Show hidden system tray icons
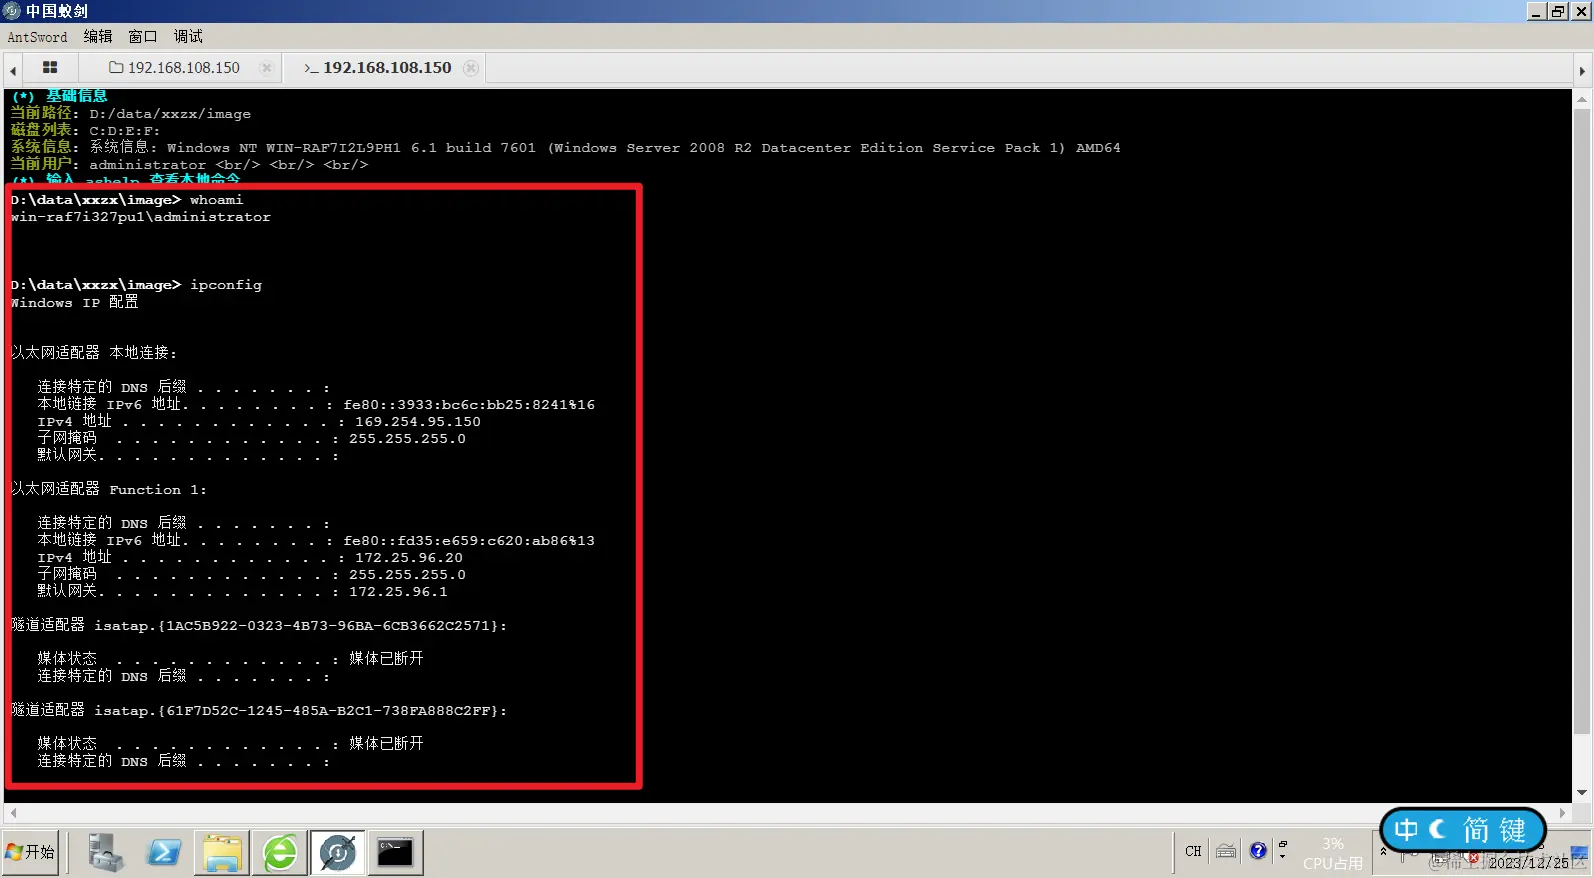 [x=1383, y=852]
